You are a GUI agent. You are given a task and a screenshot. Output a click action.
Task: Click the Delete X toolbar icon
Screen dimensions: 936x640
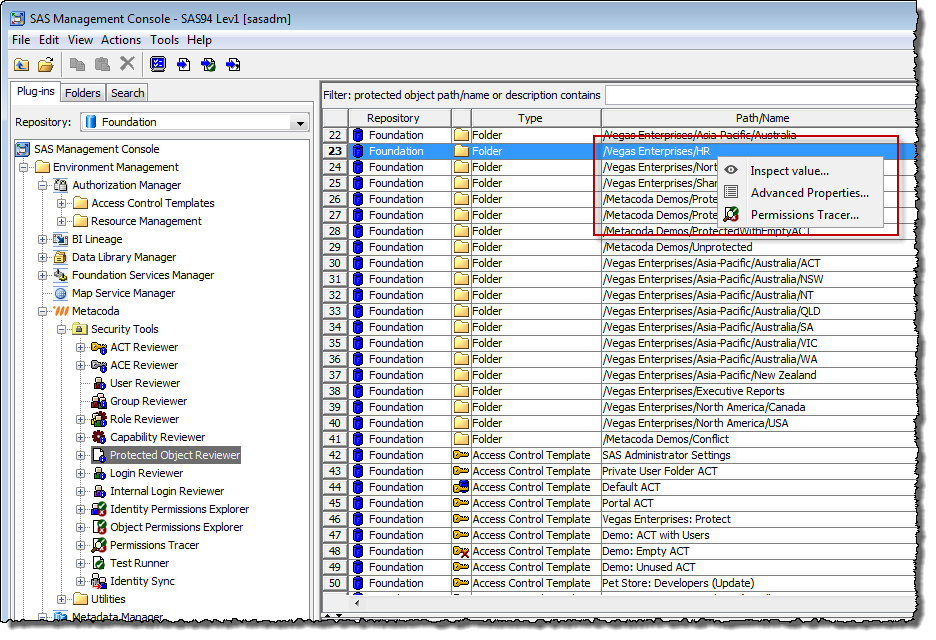click(127, 64)
